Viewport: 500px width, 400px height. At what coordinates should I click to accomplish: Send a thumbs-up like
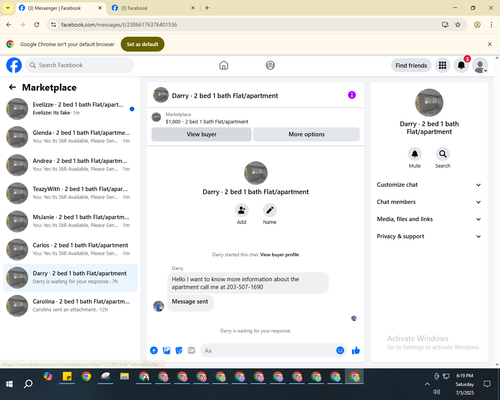pos(356,350)
